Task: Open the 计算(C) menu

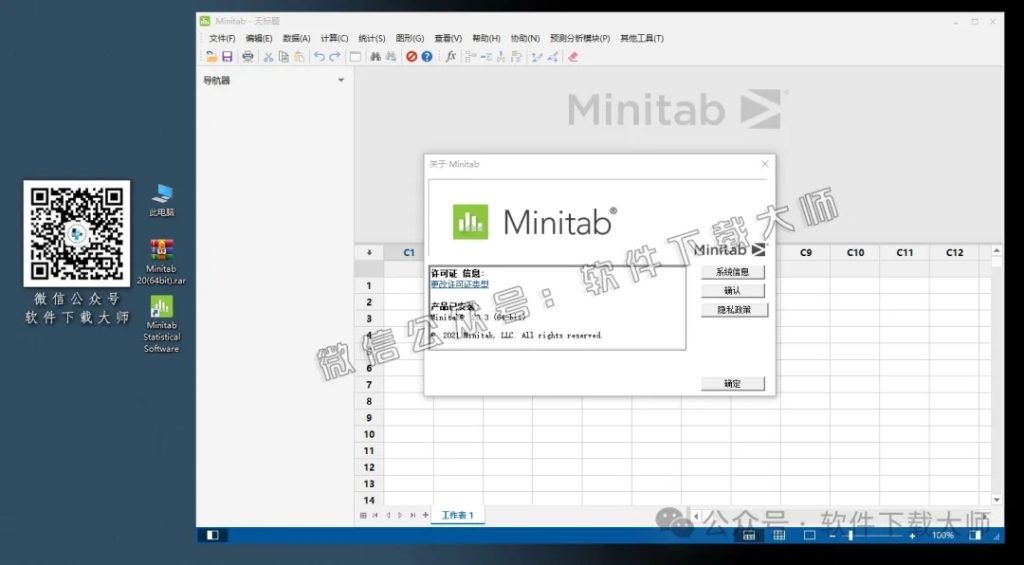Action: point(334,39)
